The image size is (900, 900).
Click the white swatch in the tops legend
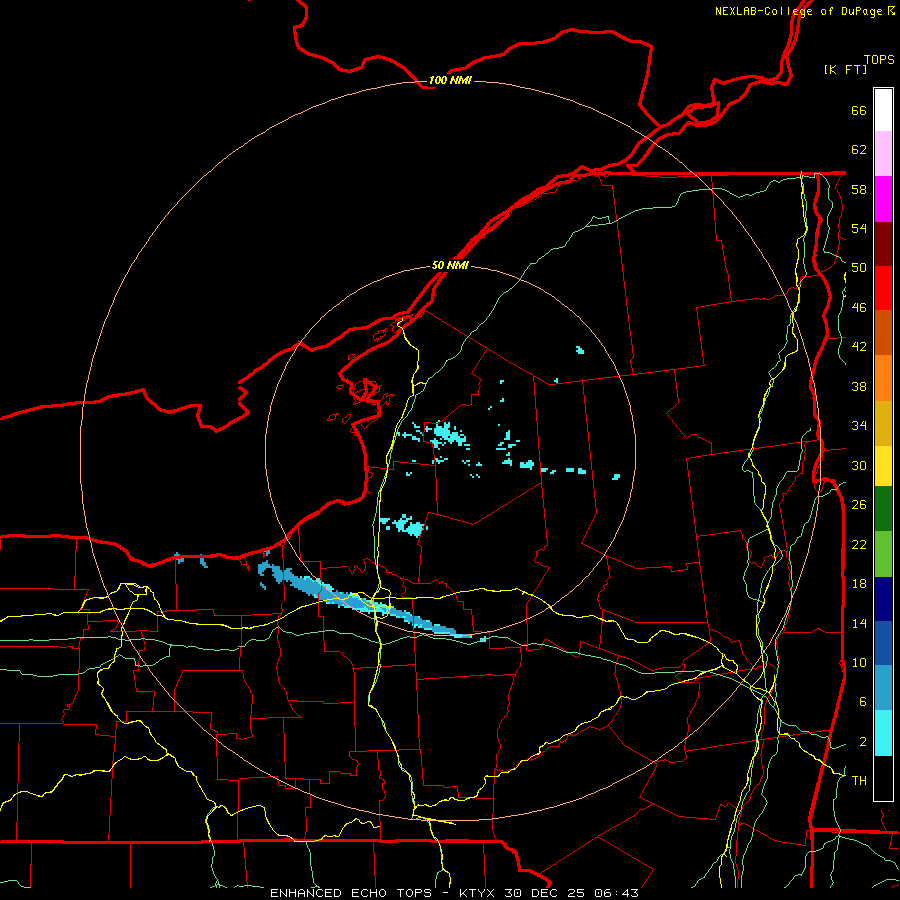point(883,110)
